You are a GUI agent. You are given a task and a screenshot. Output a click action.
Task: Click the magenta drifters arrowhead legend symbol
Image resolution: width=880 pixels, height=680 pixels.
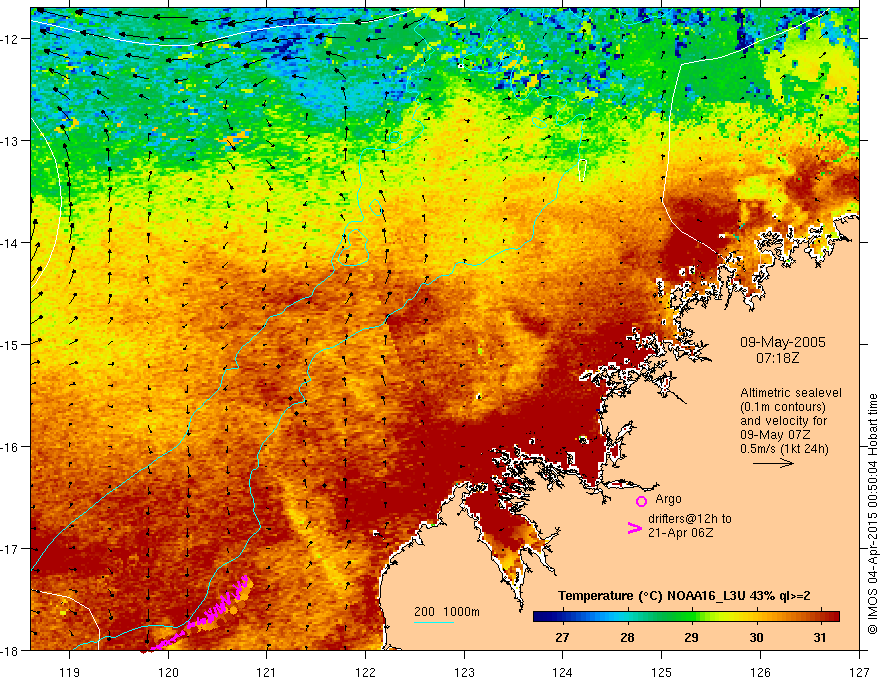click(634, 528)
